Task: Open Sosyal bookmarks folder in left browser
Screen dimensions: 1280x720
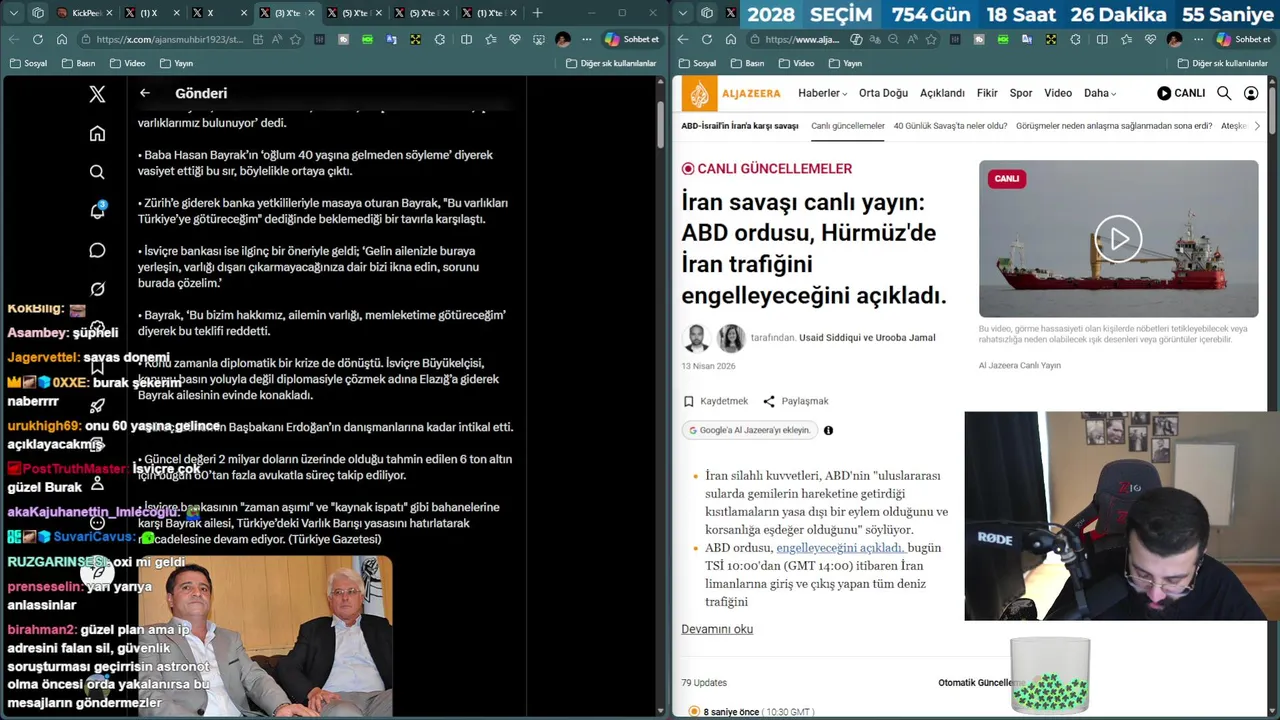Action: [x=28, y=63]
